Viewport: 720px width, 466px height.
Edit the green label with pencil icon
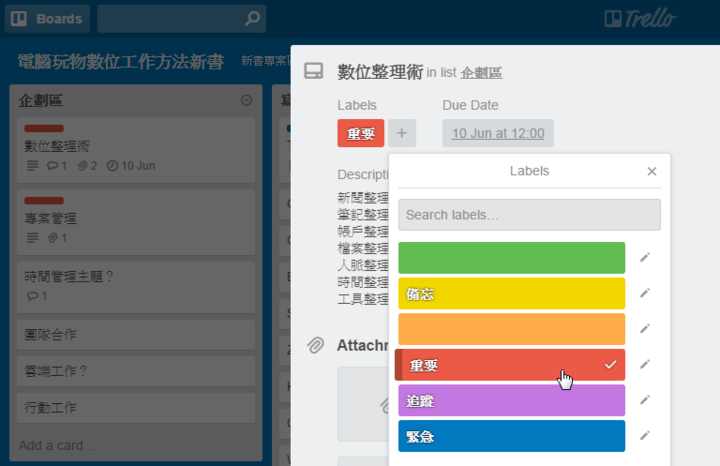pos(645,258)
